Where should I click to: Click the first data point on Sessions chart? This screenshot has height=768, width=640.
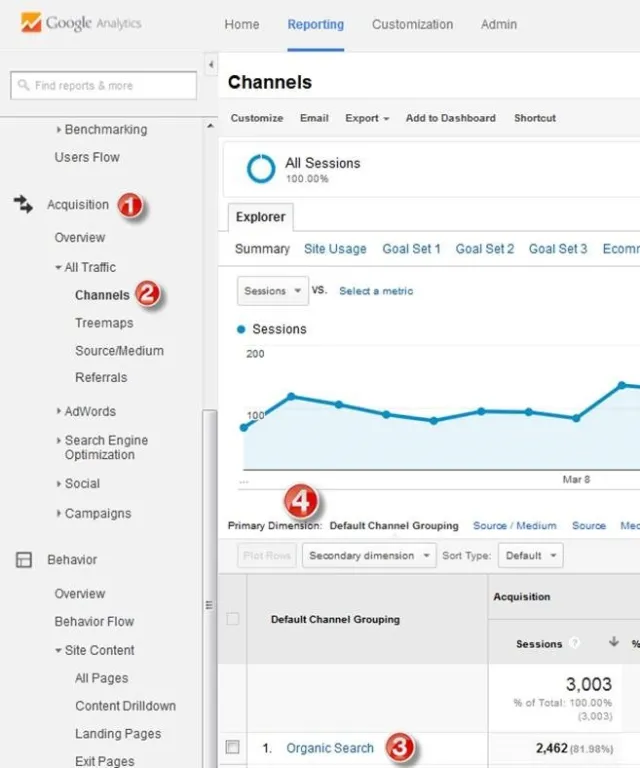click(x=244, y=428)
